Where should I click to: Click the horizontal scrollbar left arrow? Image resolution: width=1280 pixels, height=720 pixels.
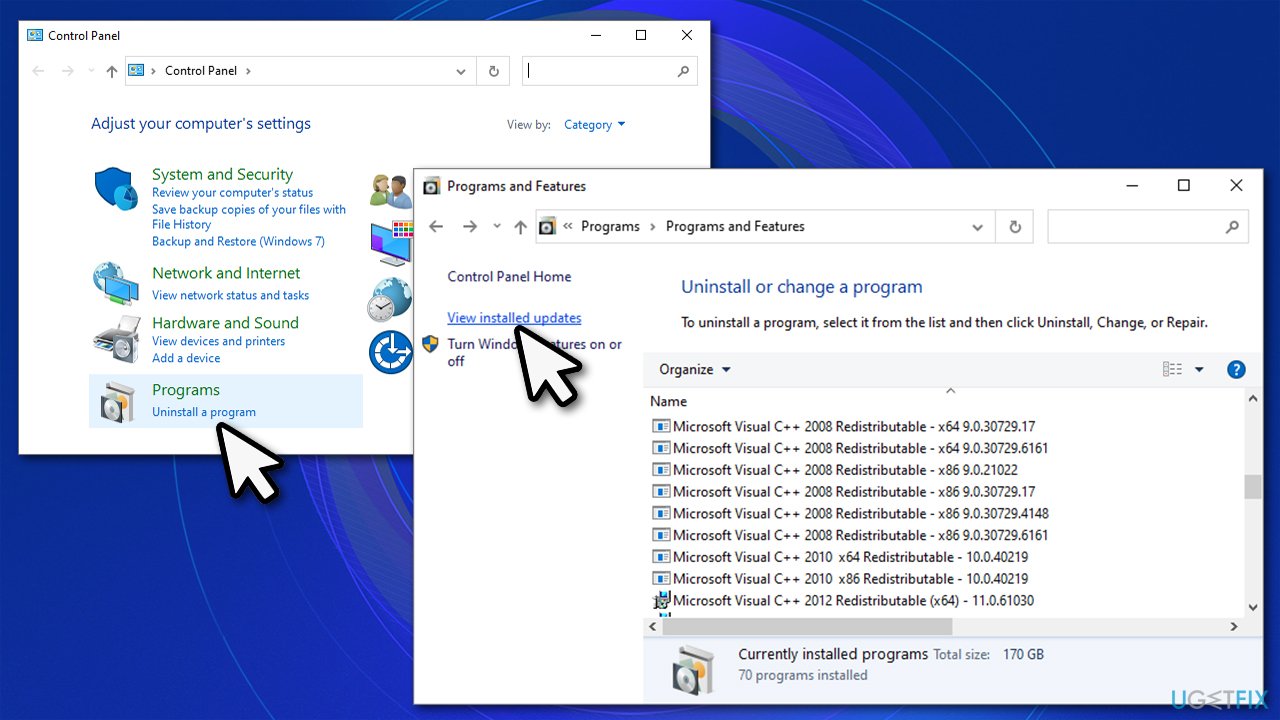[653, 626]
